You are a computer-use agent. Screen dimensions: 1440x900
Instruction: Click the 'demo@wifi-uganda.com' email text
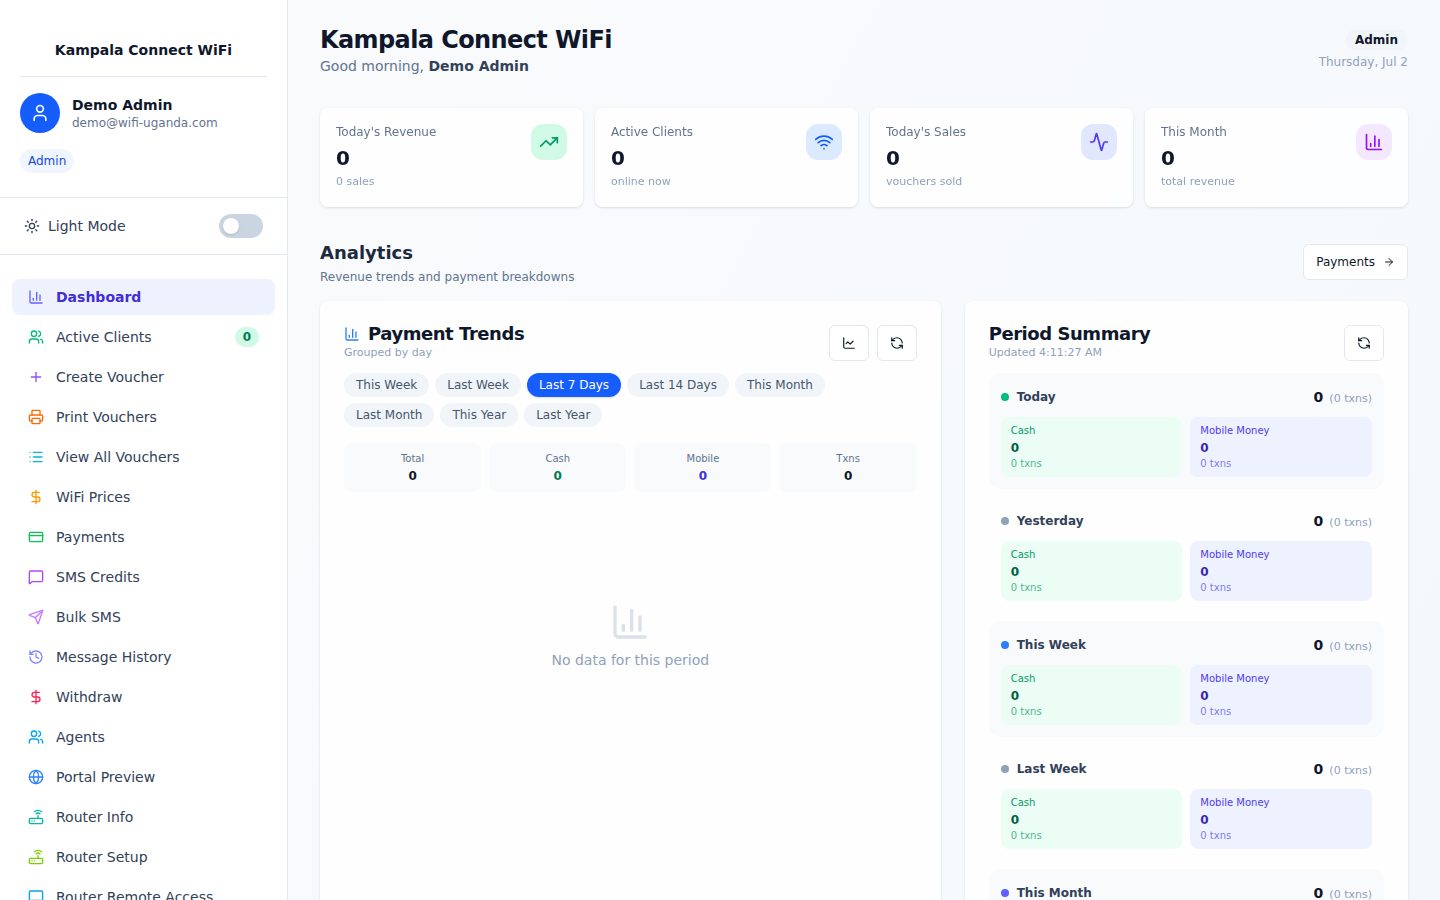[x=145, y=123]
